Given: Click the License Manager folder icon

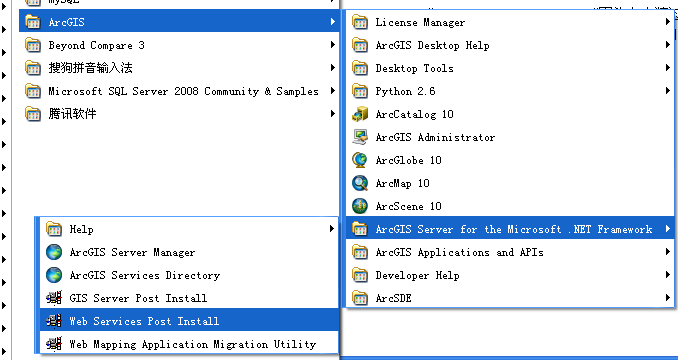Looking at the screenshot, I should (360, 22).
